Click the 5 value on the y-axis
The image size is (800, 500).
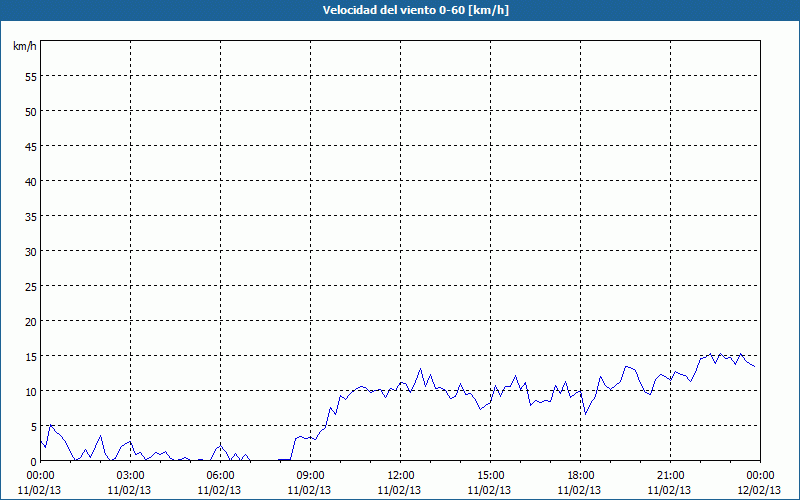[x=34, y=426]
